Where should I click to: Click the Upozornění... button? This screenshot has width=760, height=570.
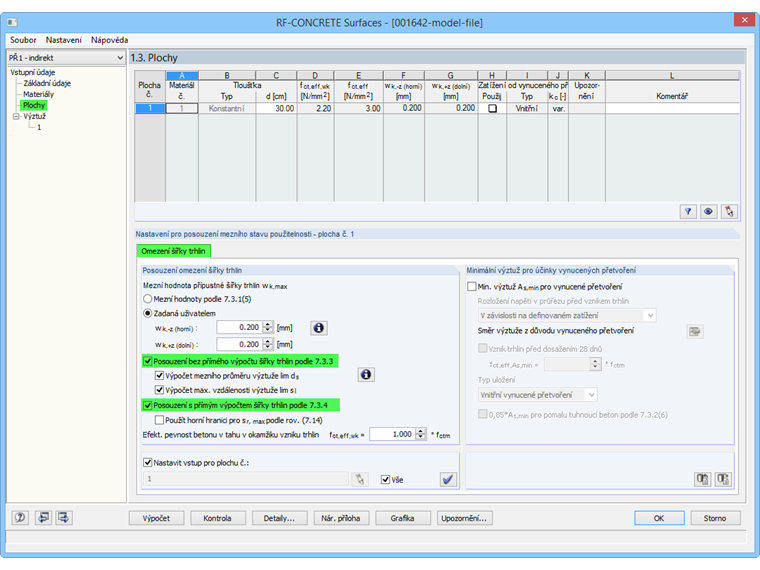click(464, 518)
